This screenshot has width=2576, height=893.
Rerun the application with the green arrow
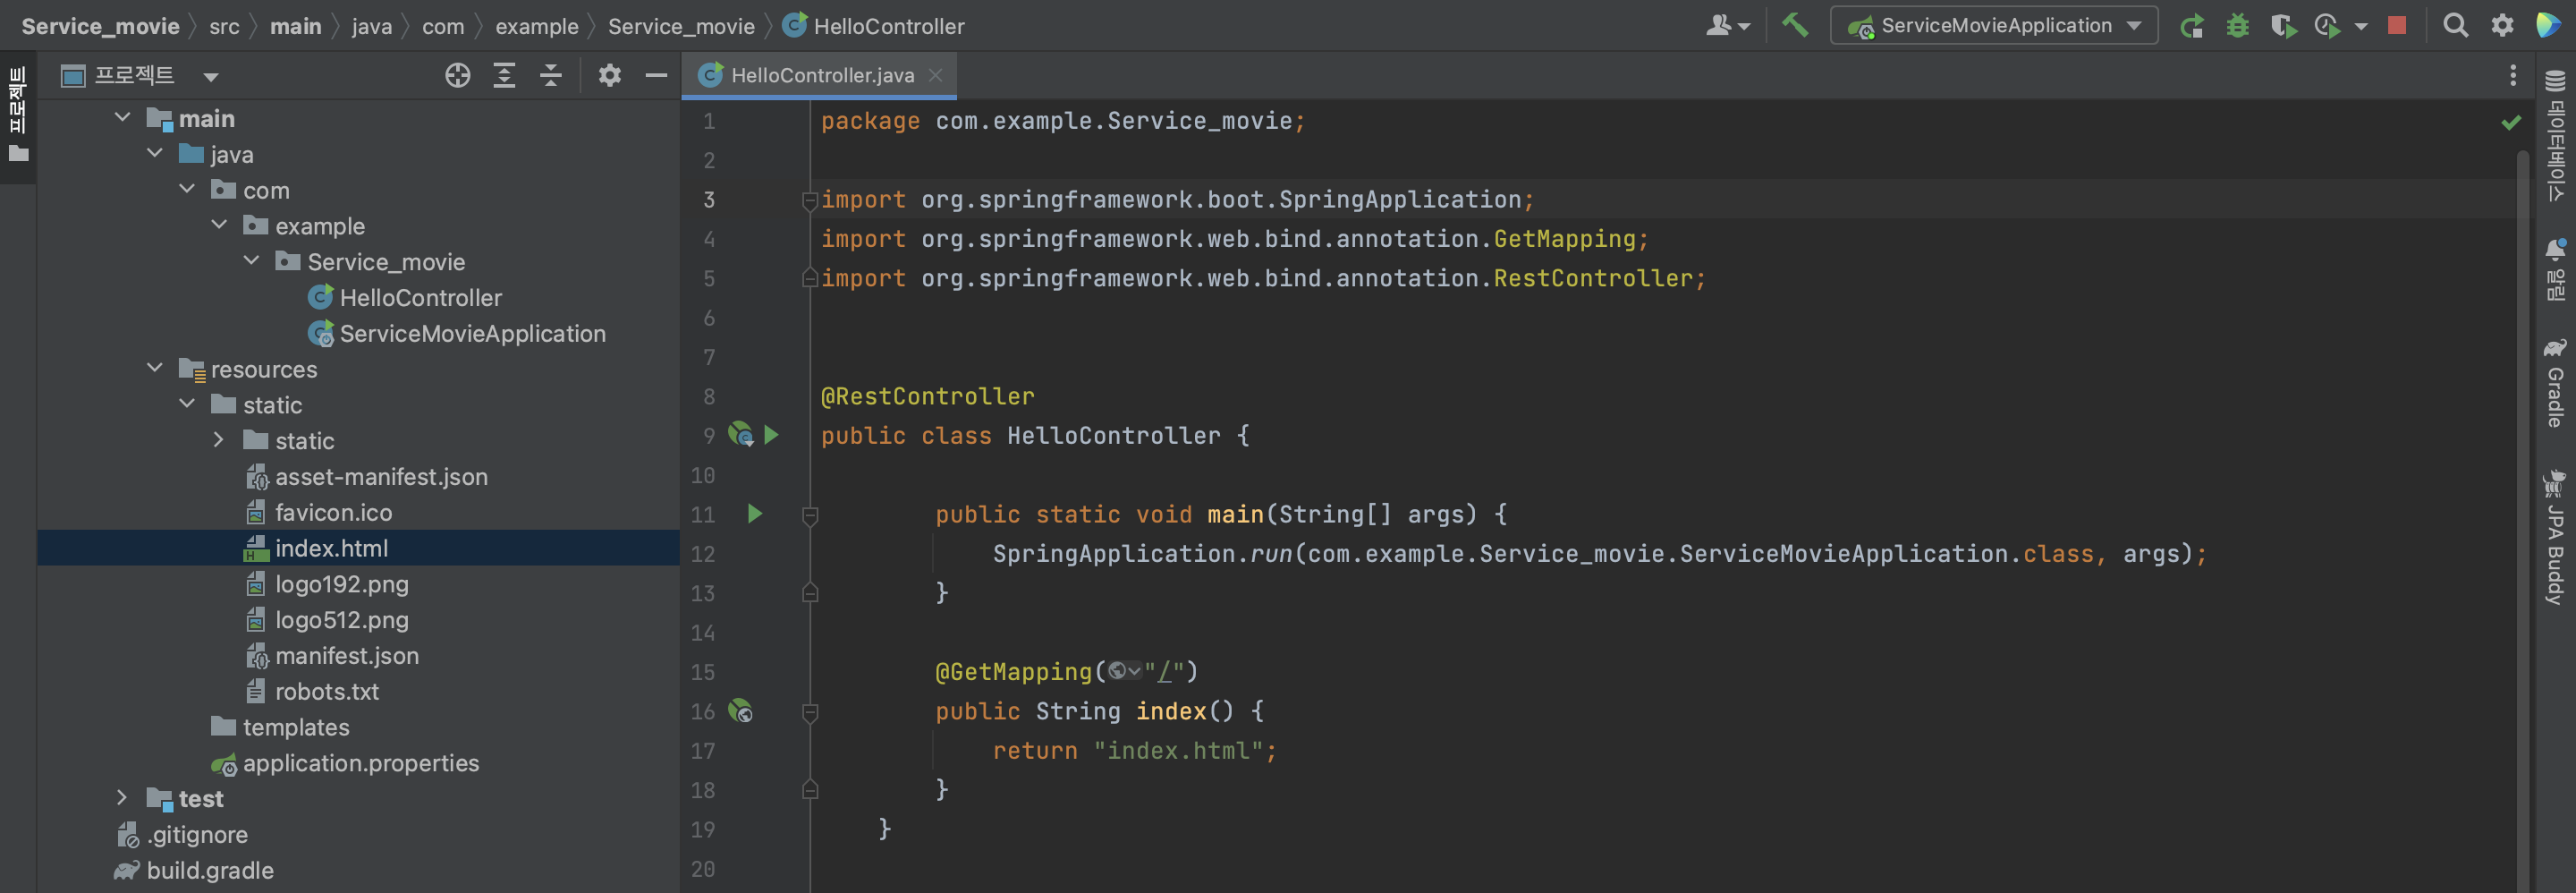tap(2192, 25)
